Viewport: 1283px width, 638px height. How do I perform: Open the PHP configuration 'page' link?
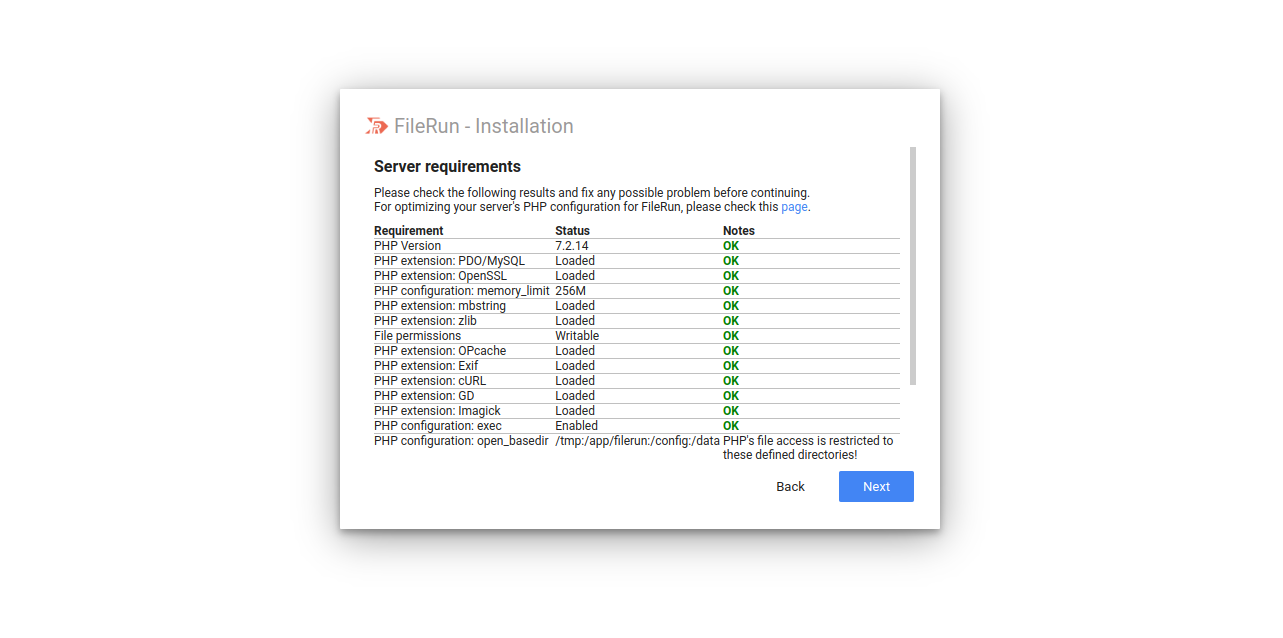(x=794, y=207)
